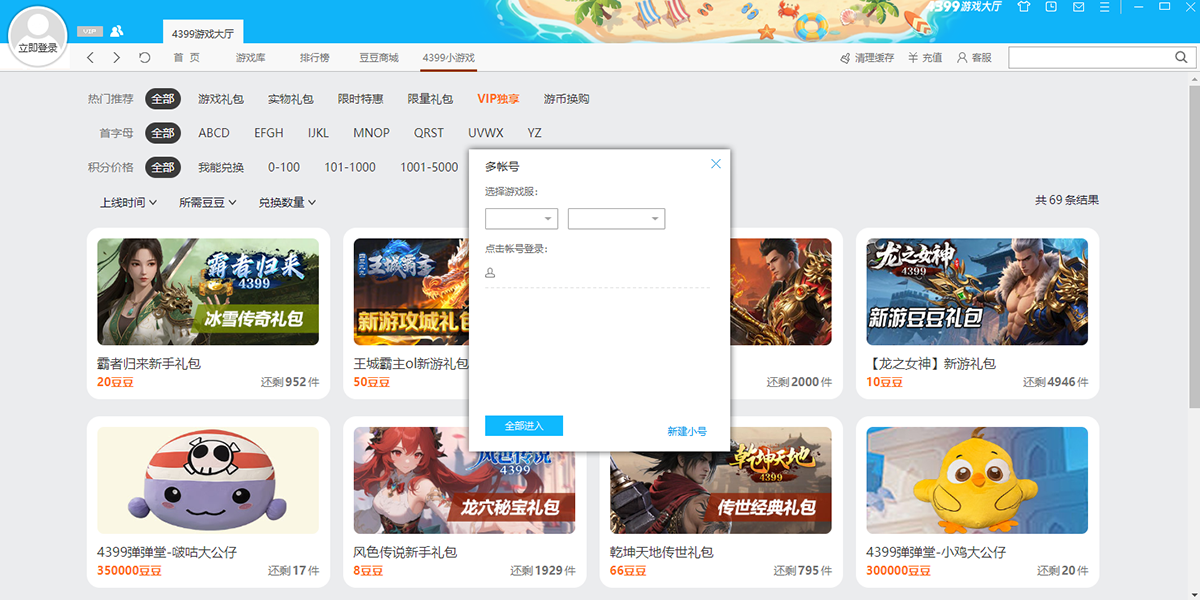Open the first game server dropdown

[521, 219]
